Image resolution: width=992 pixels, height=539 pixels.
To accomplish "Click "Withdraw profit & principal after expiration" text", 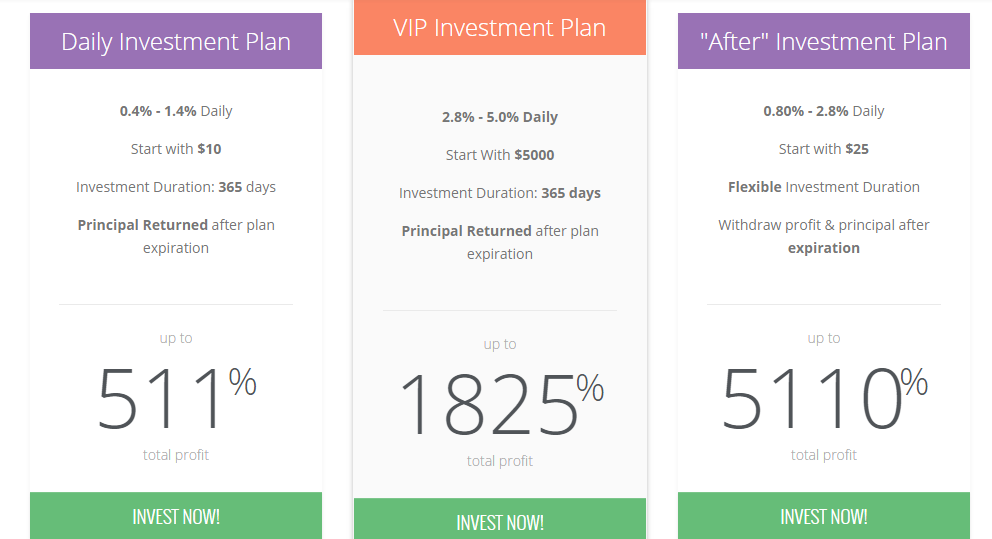I will [824, 236].
